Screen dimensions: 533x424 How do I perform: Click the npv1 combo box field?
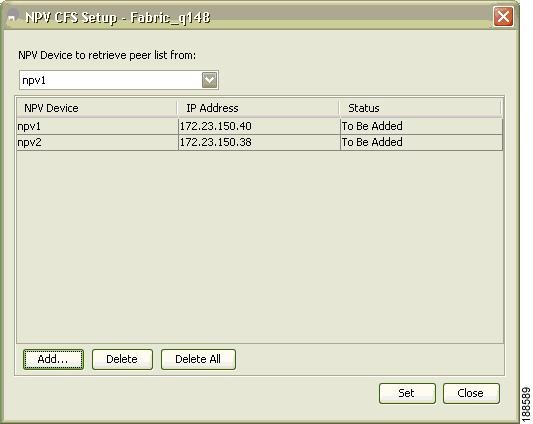click(x=119, y=80)
